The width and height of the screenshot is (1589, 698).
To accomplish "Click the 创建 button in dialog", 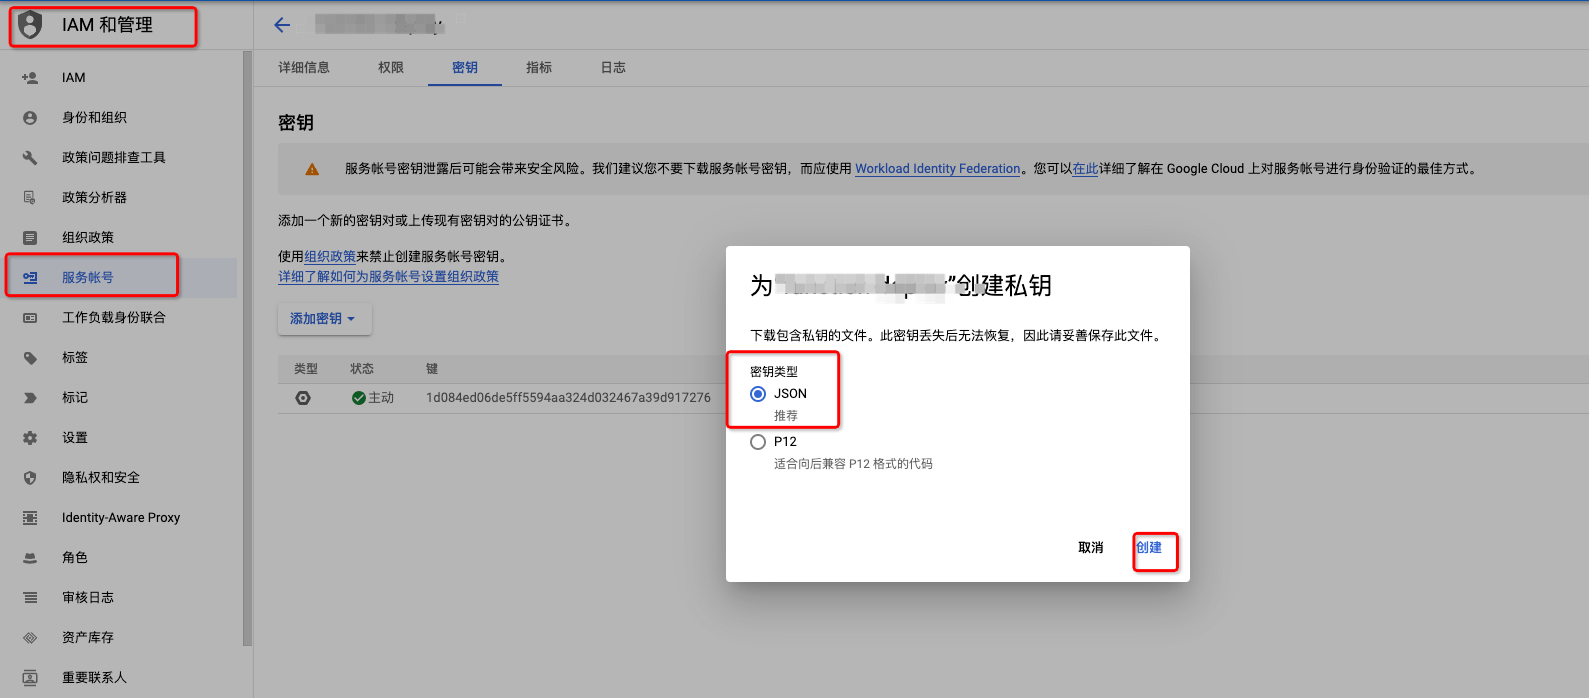I will click(1149, 548).
